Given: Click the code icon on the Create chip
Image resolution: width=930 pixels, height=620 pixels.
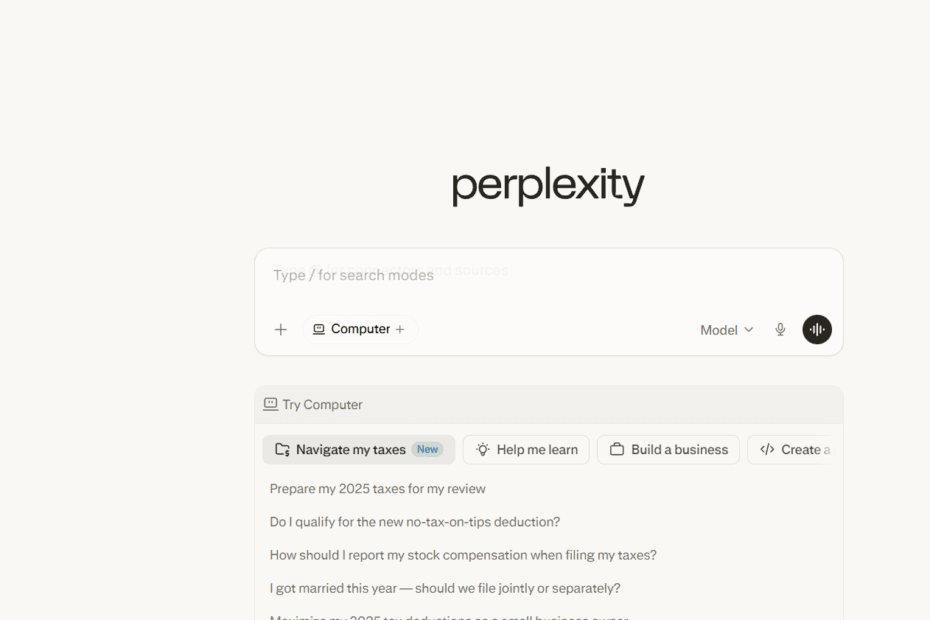Looking at the screenshot, I should [x=766, y=449].
